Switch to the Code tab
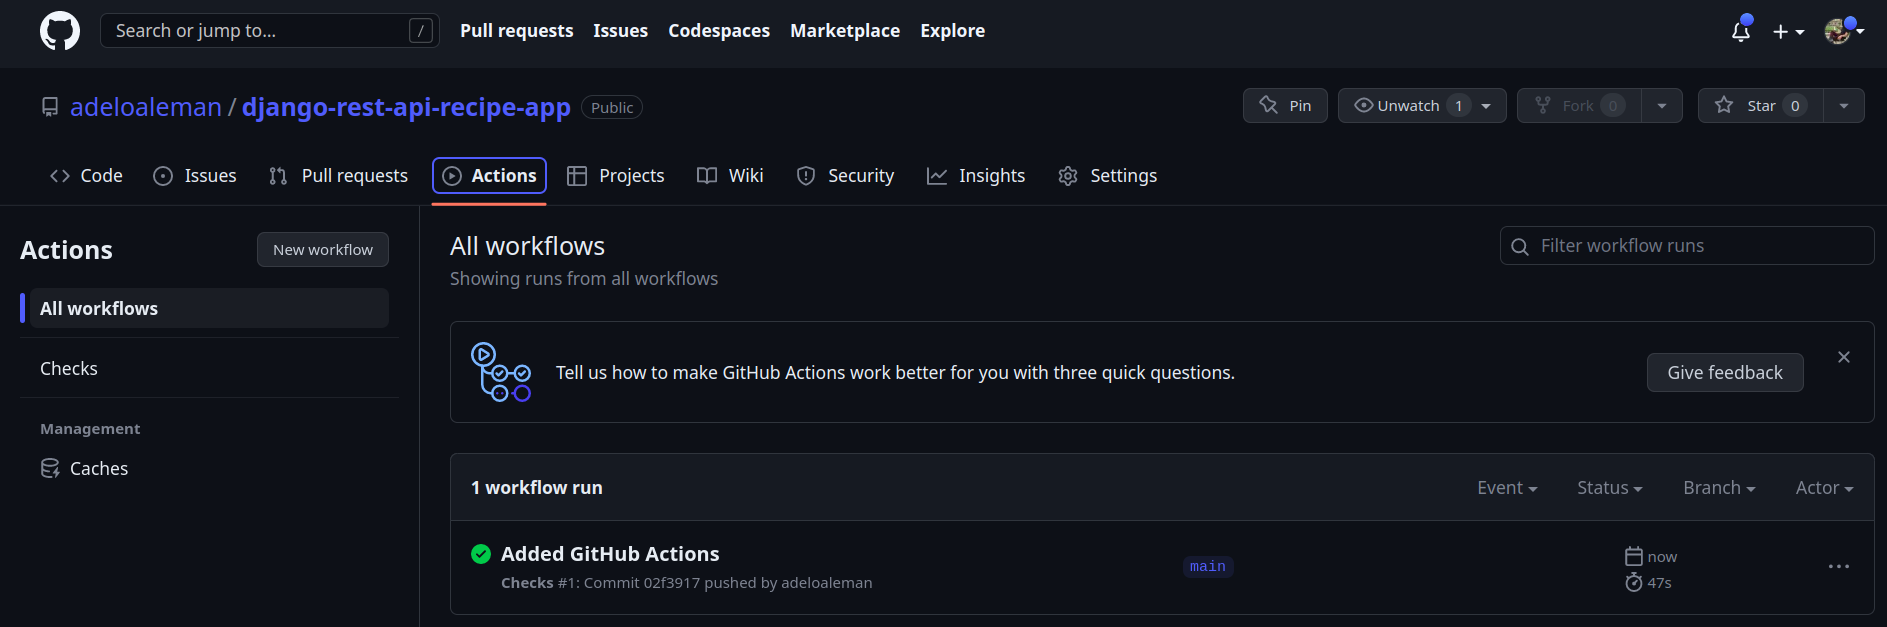This screenshot has height=627, width=1887. pyautogui.click(x=87, y=176)
